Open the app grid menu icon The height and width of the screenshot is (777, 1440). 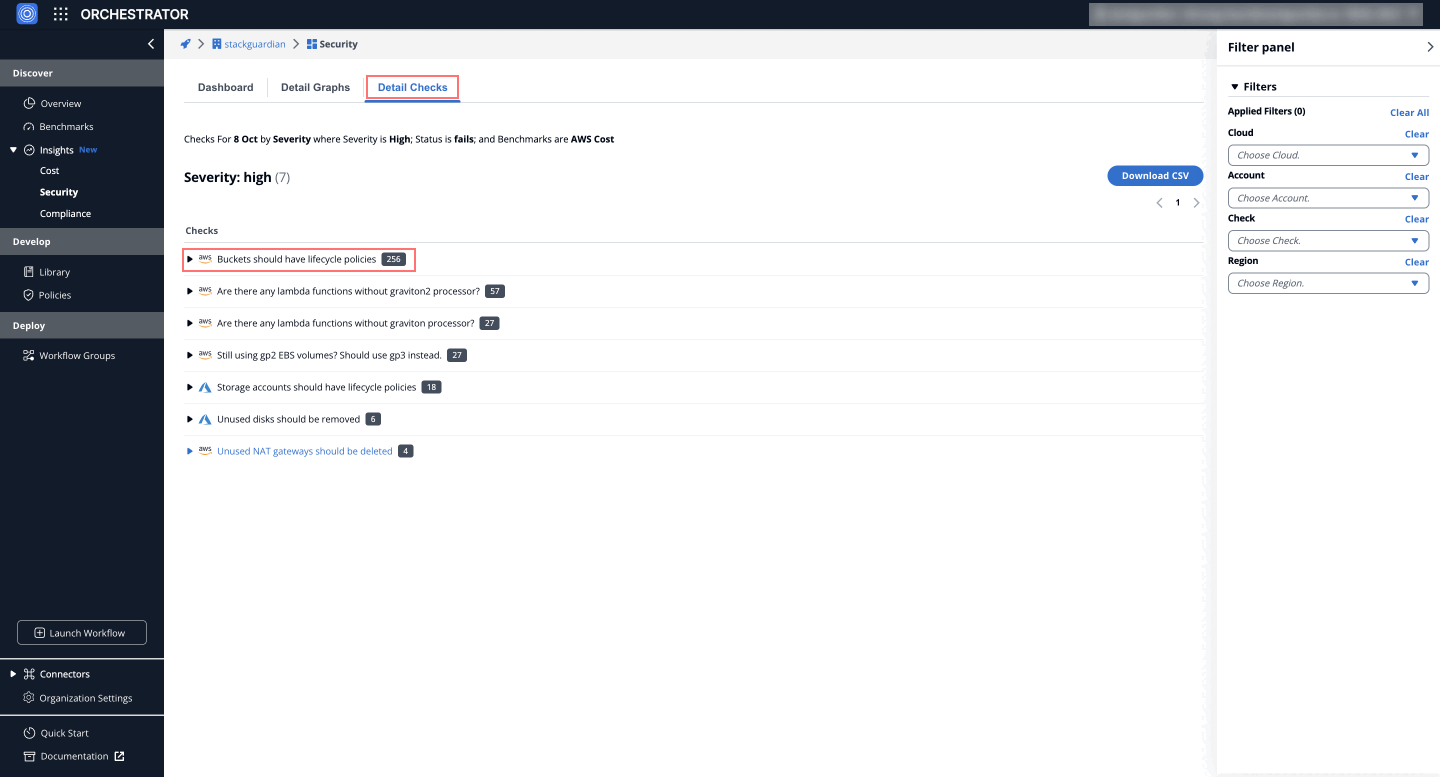[x=61, y=14]
